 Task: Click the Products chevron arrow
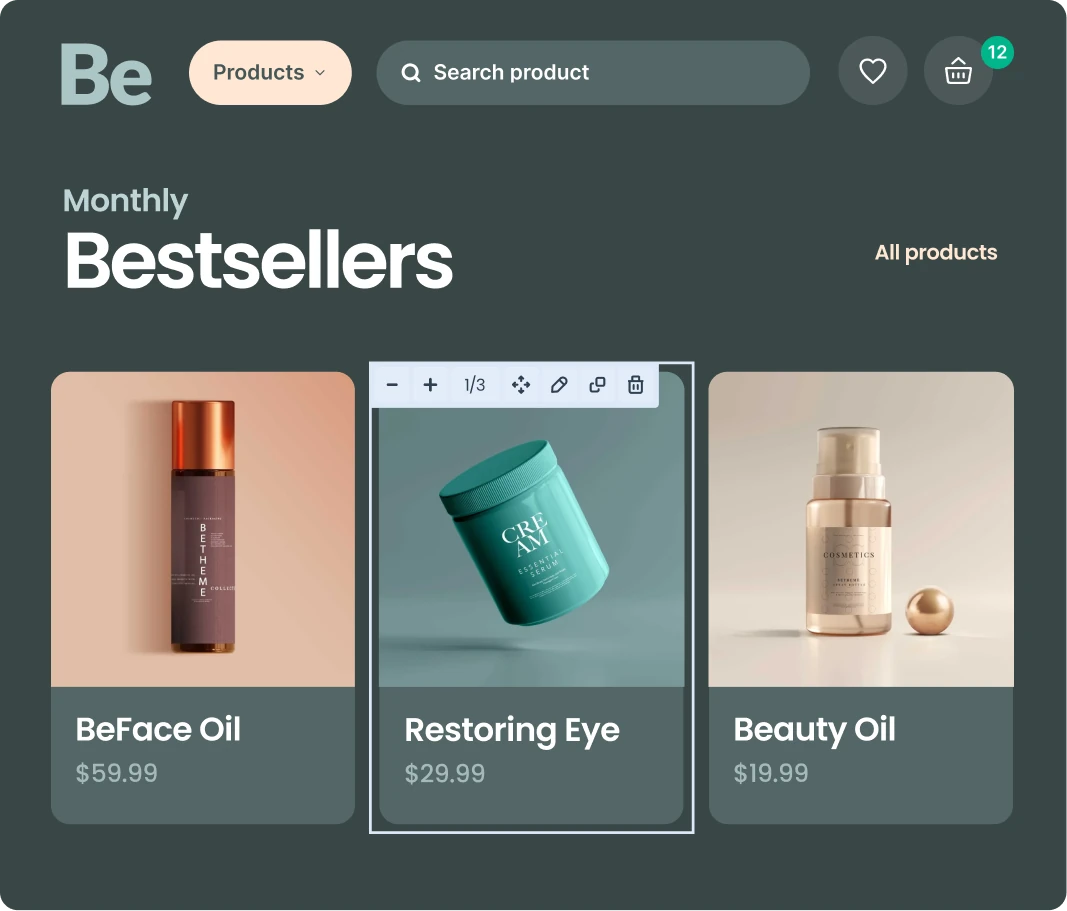pyautogui.click(x=320, y=73)
